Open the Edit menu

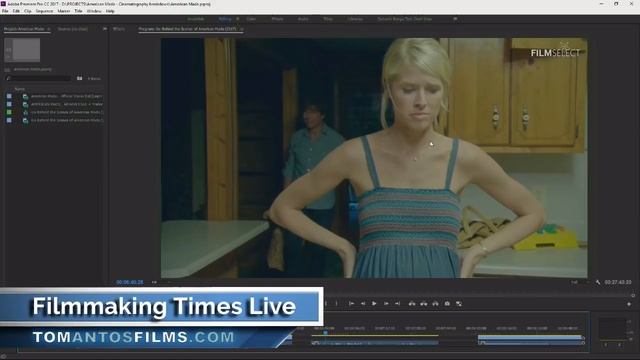pos(16,11)
